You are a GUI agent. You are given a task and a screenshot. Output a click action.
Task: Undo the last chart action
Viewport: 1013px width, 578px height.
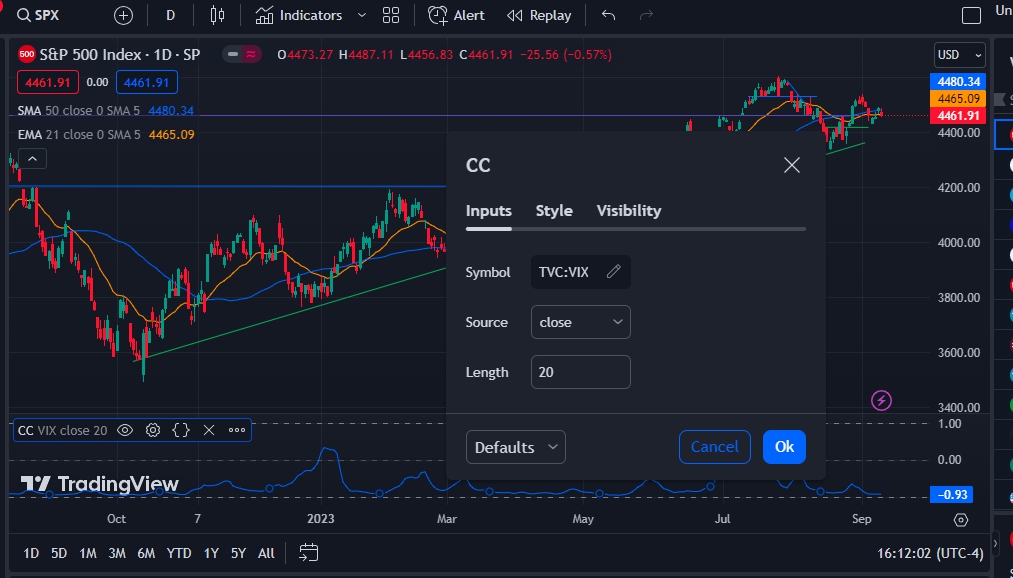[x=609, y=15]
